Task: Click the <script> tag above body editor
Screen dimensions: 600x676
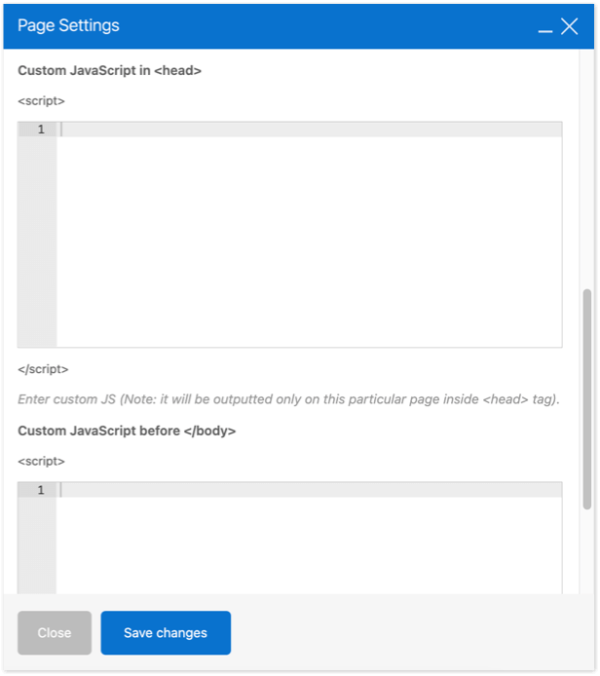Action: (x=41, y=461)
